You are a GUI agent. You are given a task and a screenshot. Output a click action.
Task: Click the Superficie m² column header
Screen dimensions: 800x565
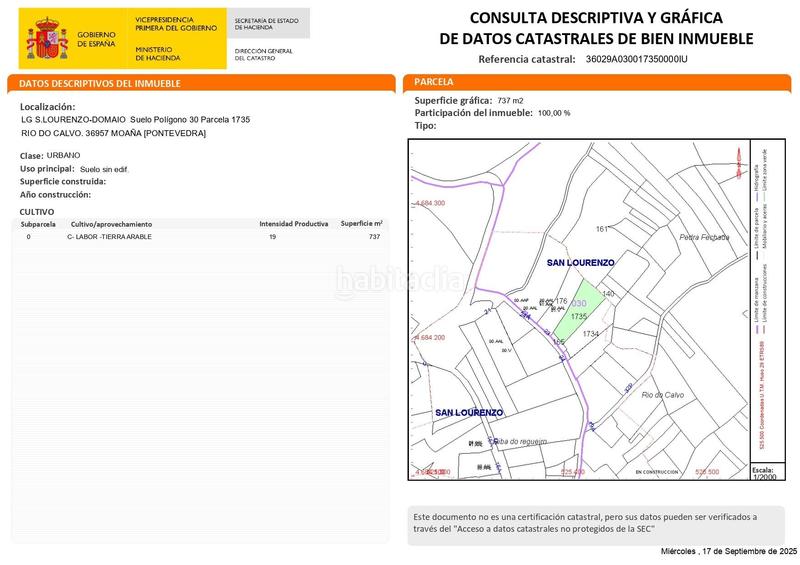point(361,224)
